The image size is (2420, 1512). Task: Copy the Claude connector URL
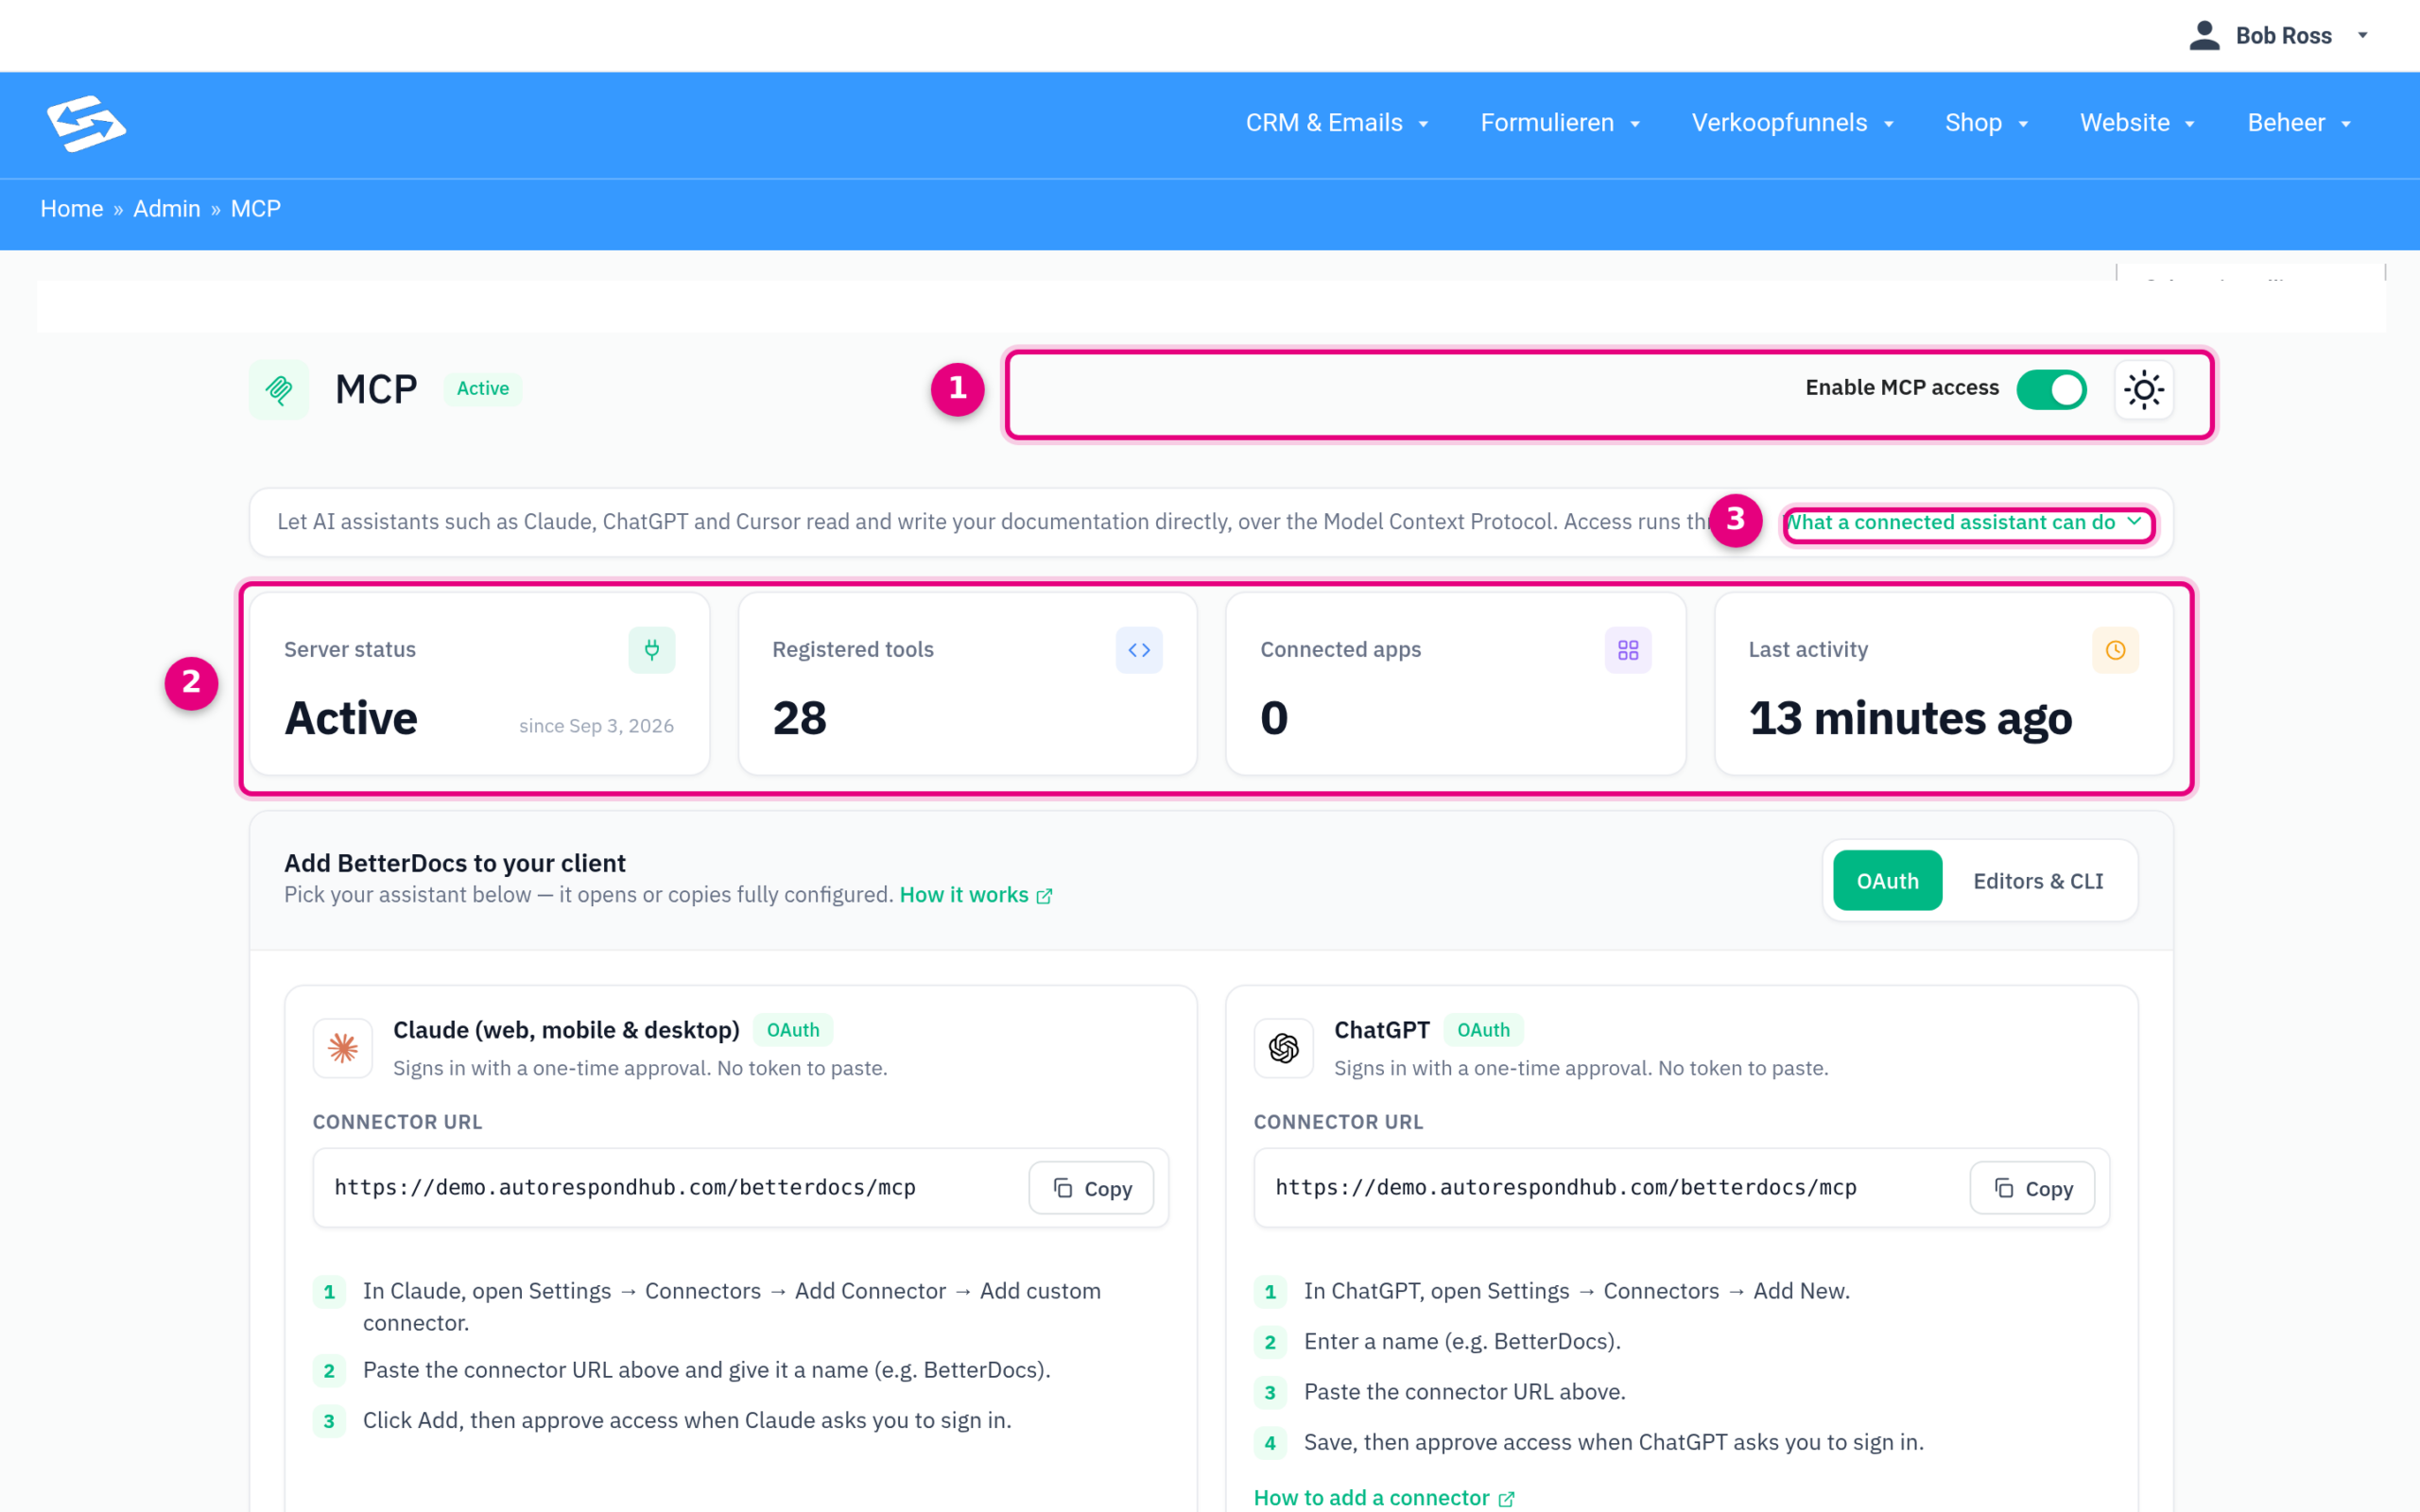(1091, 1188)
